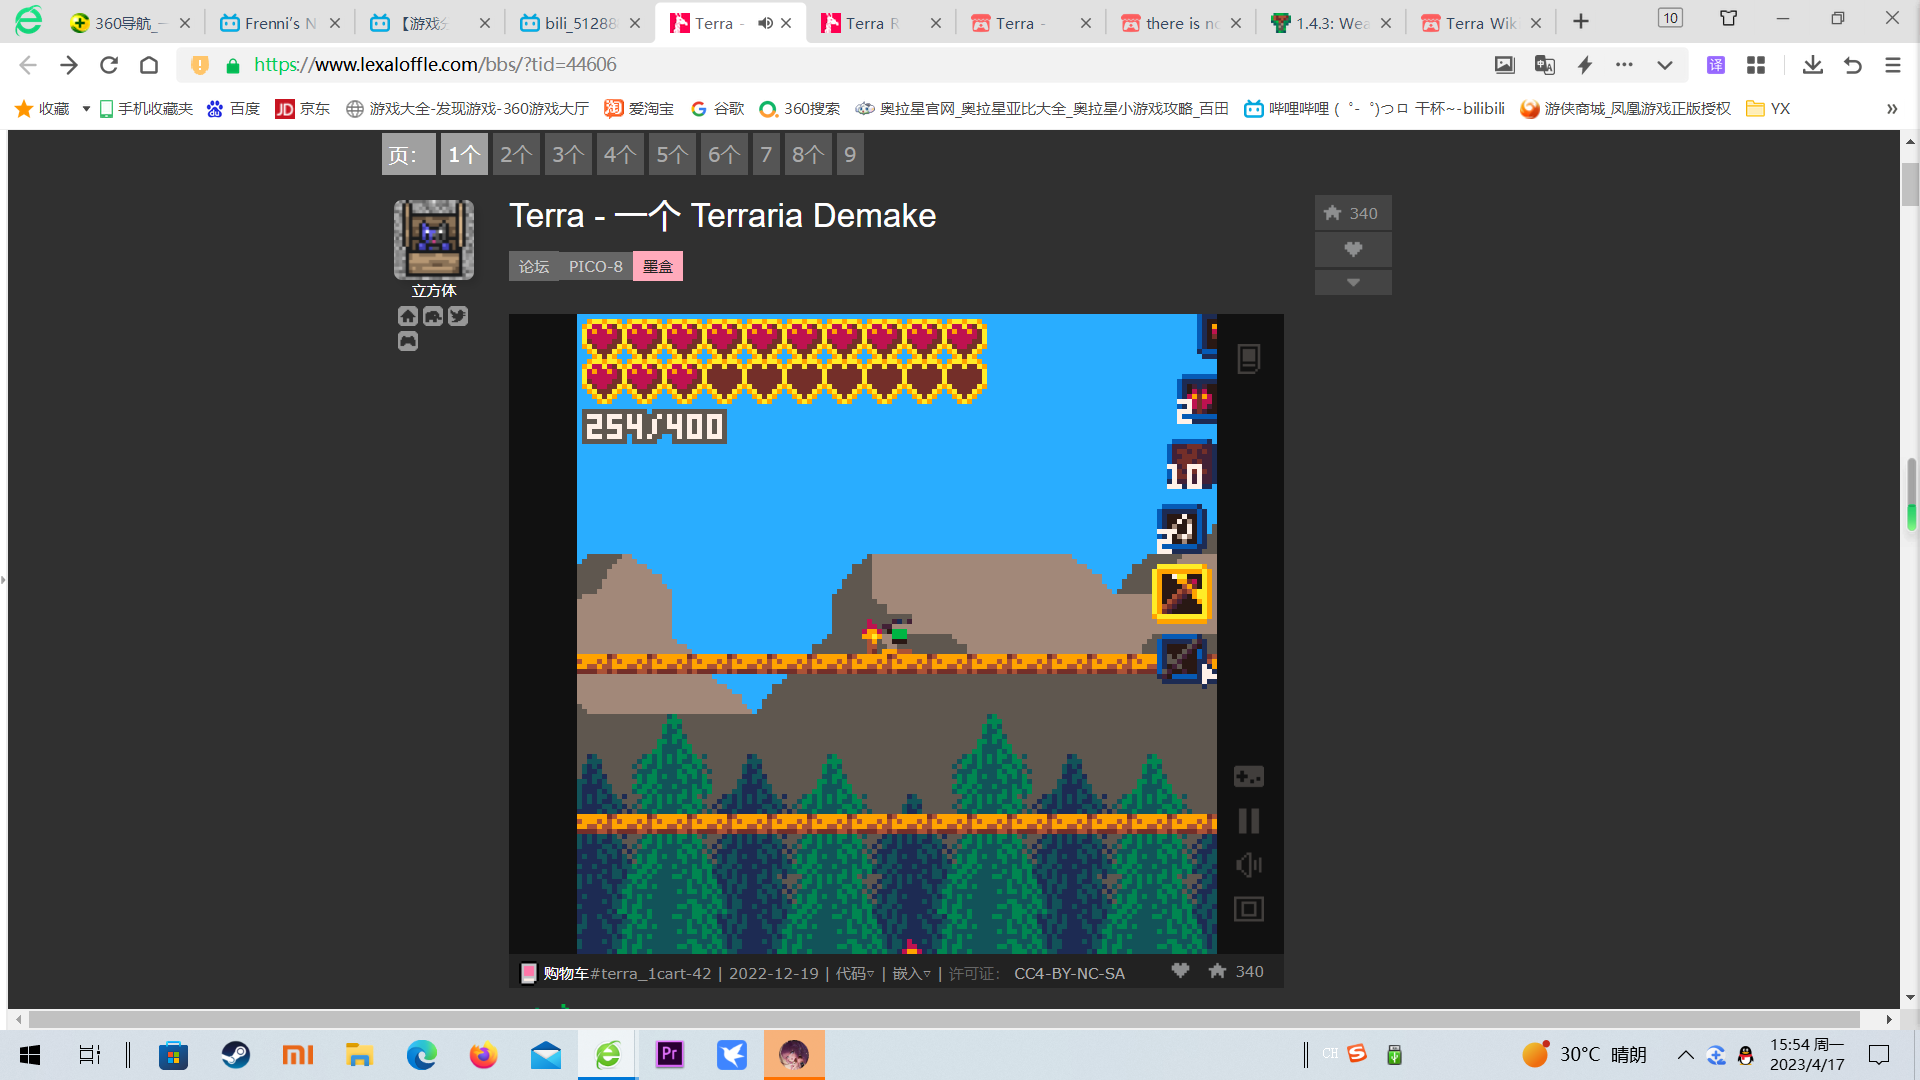Open the author's gamepad profile icon
Viewport: 1920px width, 1080px height.
[x=407, y=341]
